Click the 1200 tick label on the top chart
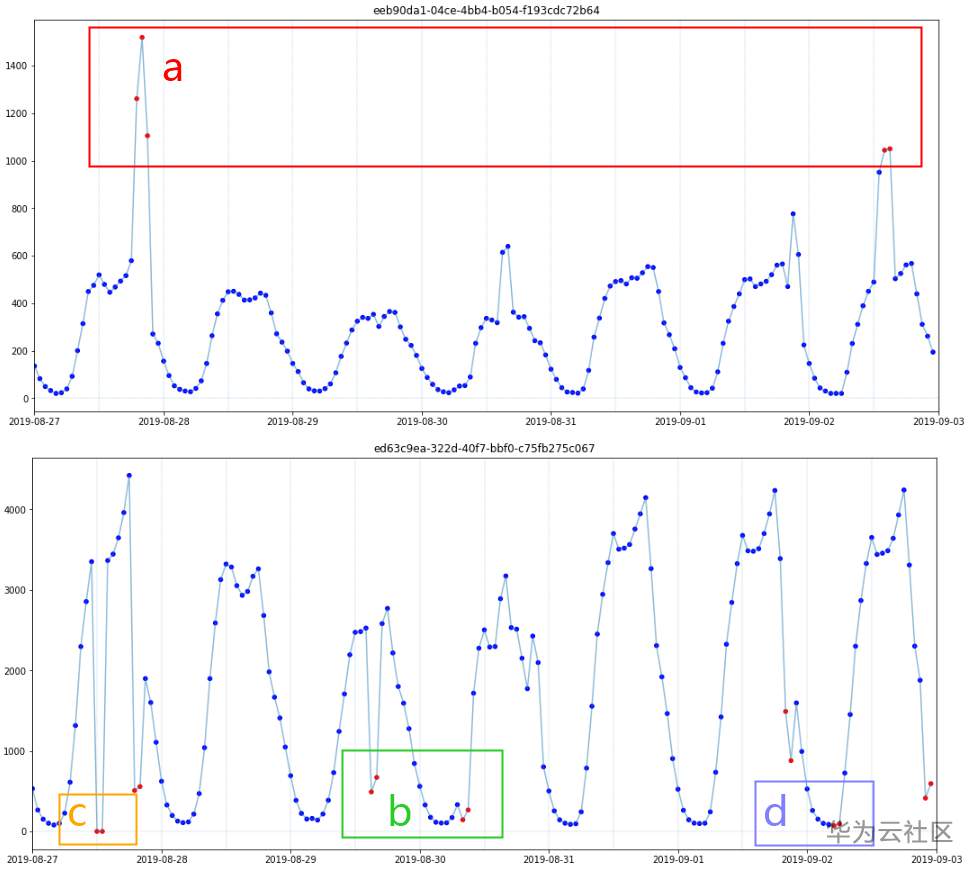The height and width of the screenshot is (872, 973). tap(16, 114)
